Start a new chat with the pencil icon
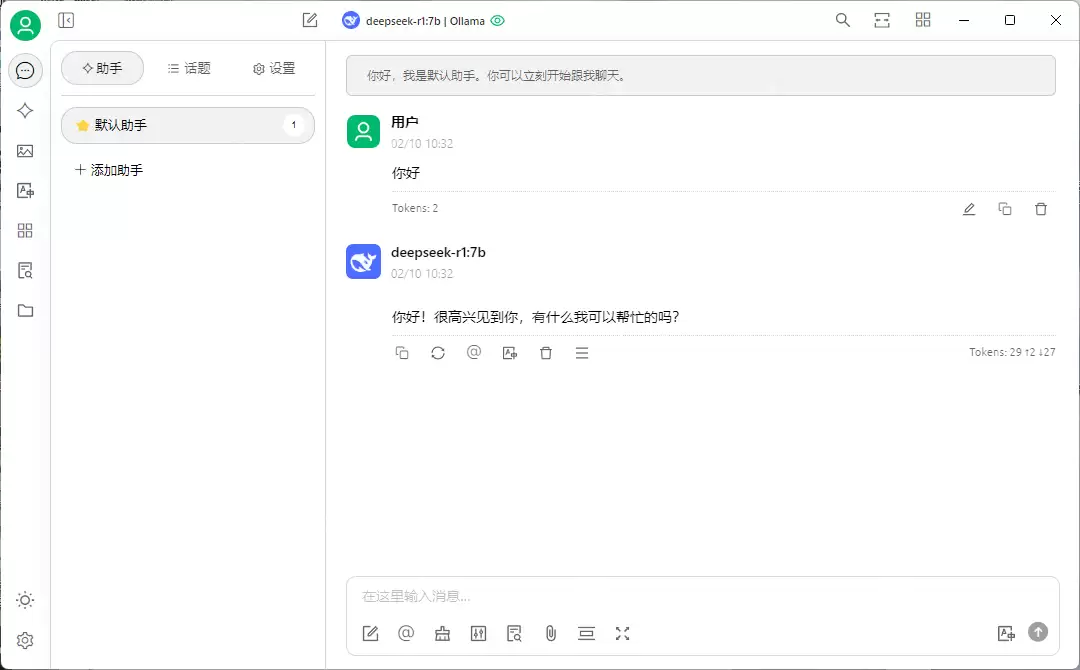This screenshot has width=1080, height=670. tap(309, 19)
